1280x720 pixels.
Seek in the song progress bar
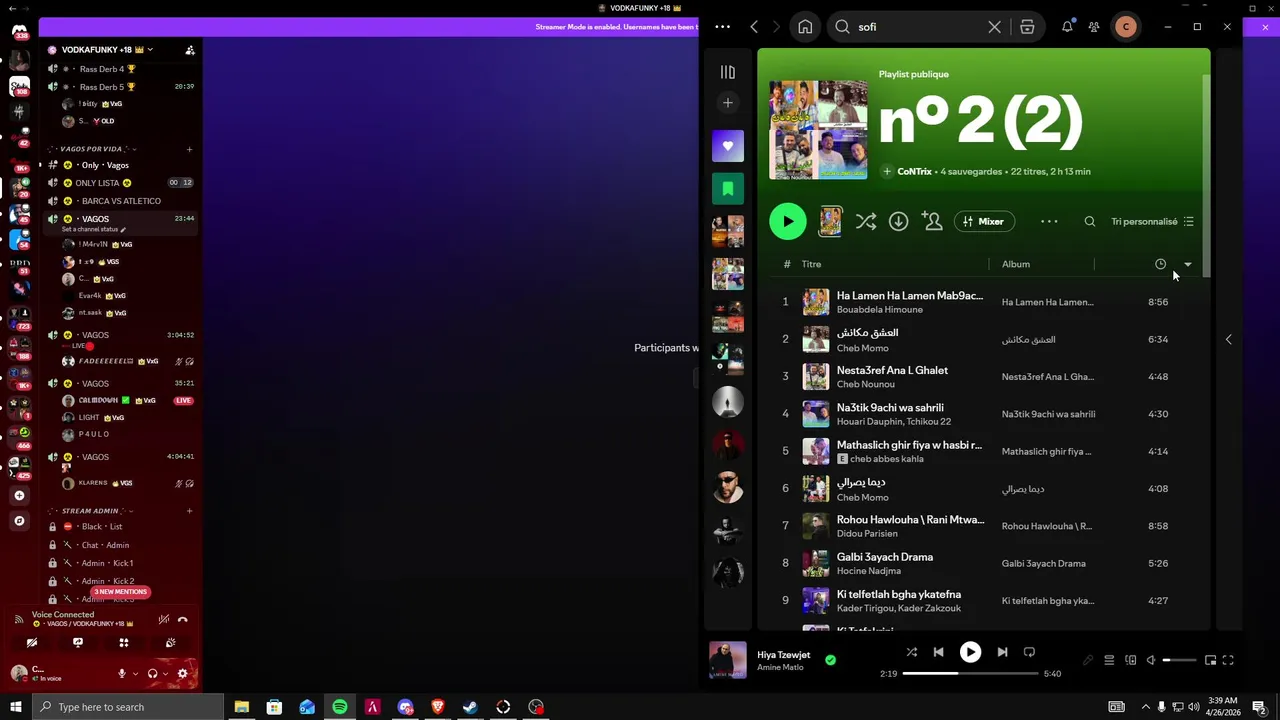pos(970,674)
